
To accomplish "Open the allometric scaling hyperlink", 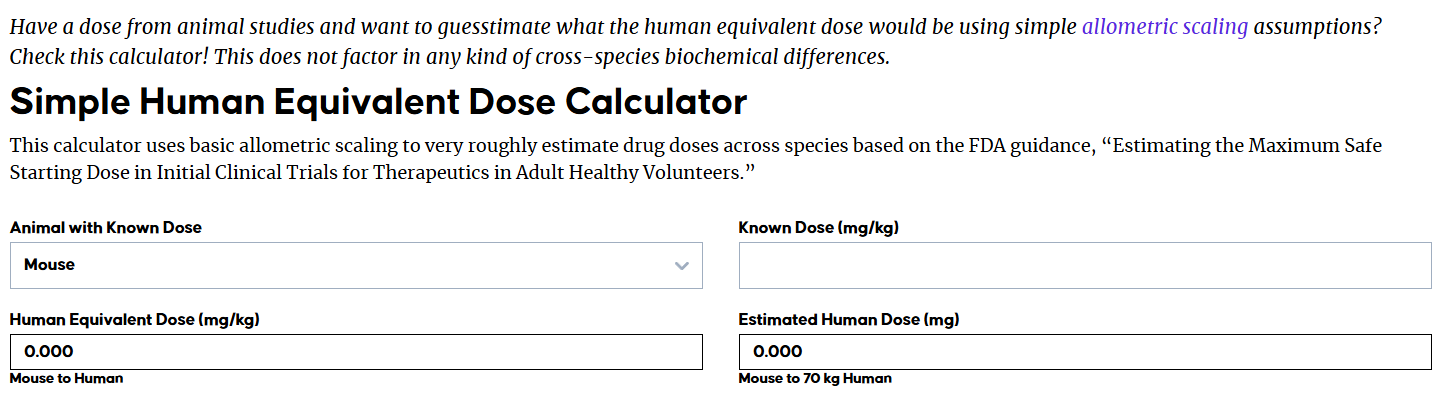I will (1165, 28).
